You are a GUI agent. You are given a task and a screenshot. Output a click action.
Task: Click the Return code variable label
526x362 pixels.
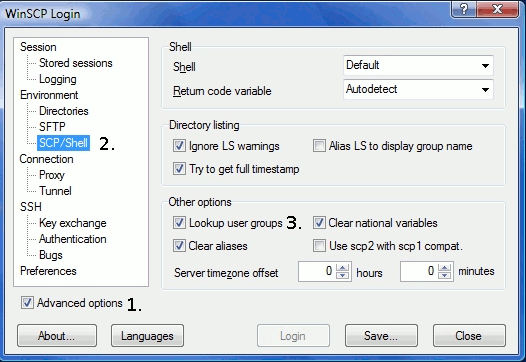point(222,91)
